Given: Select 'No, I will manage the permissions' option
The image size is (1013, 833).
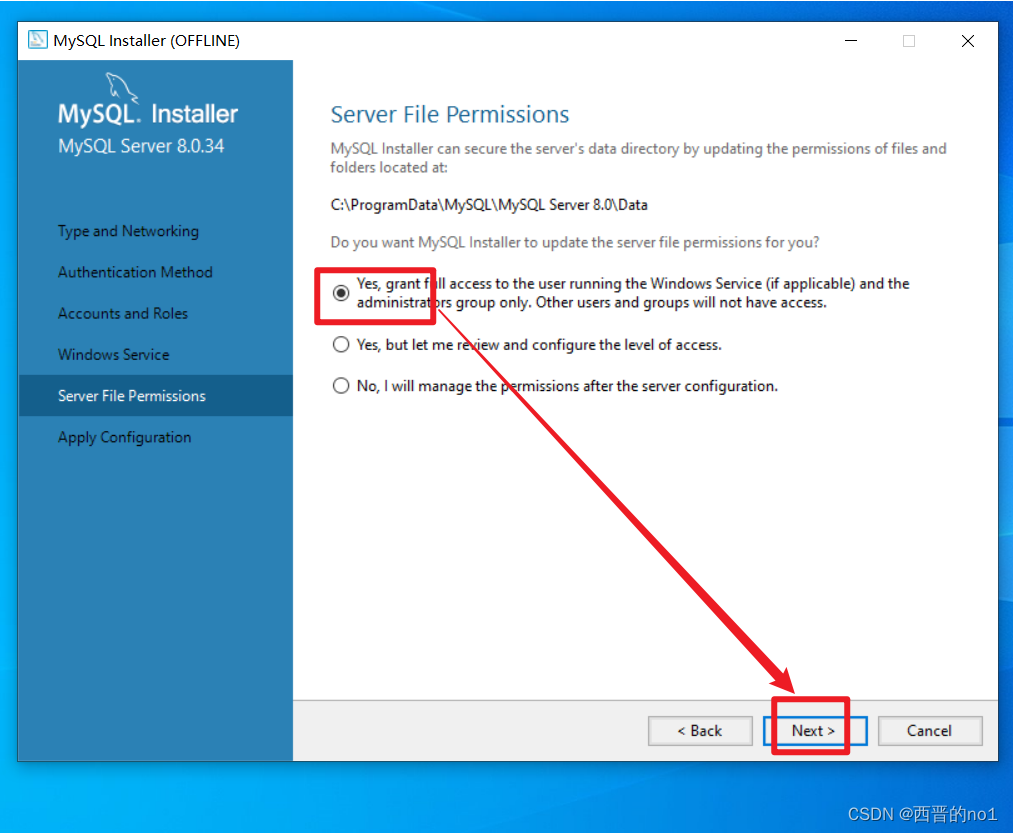Looking at the screenshot, I should pyautogui.click(x=341, y=386).
